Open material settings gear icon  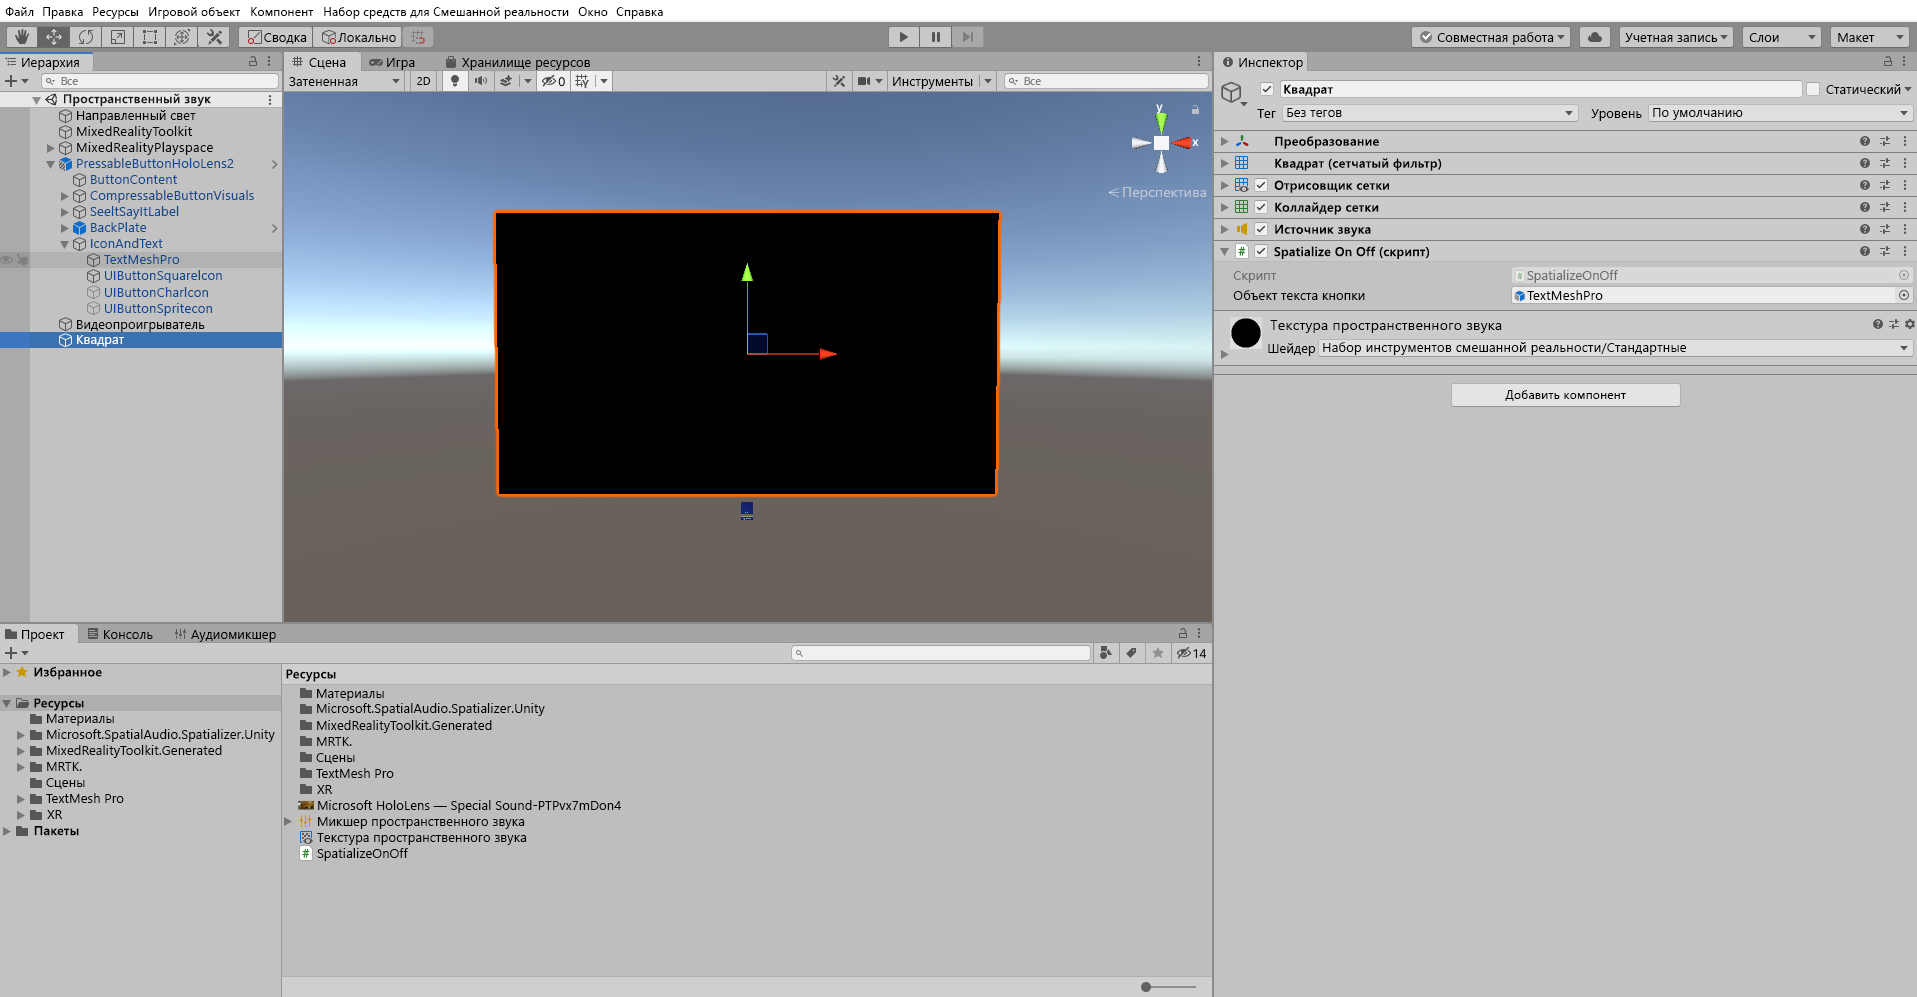1909,324
